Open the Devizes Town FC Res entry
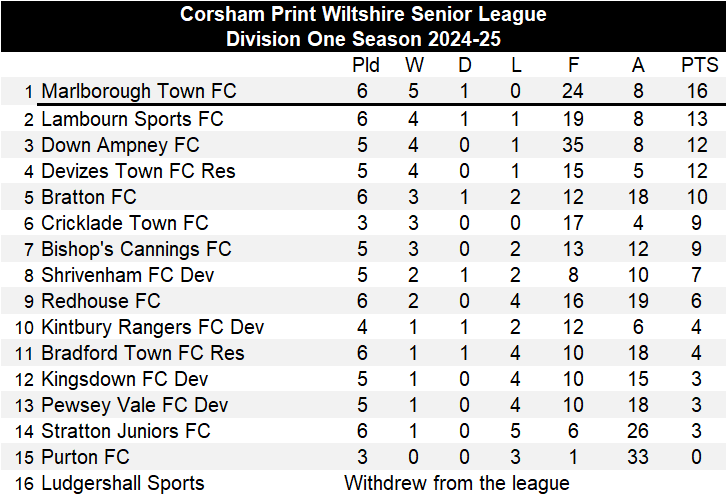This screenshot has height=496, width=726. tap(138, 171)
